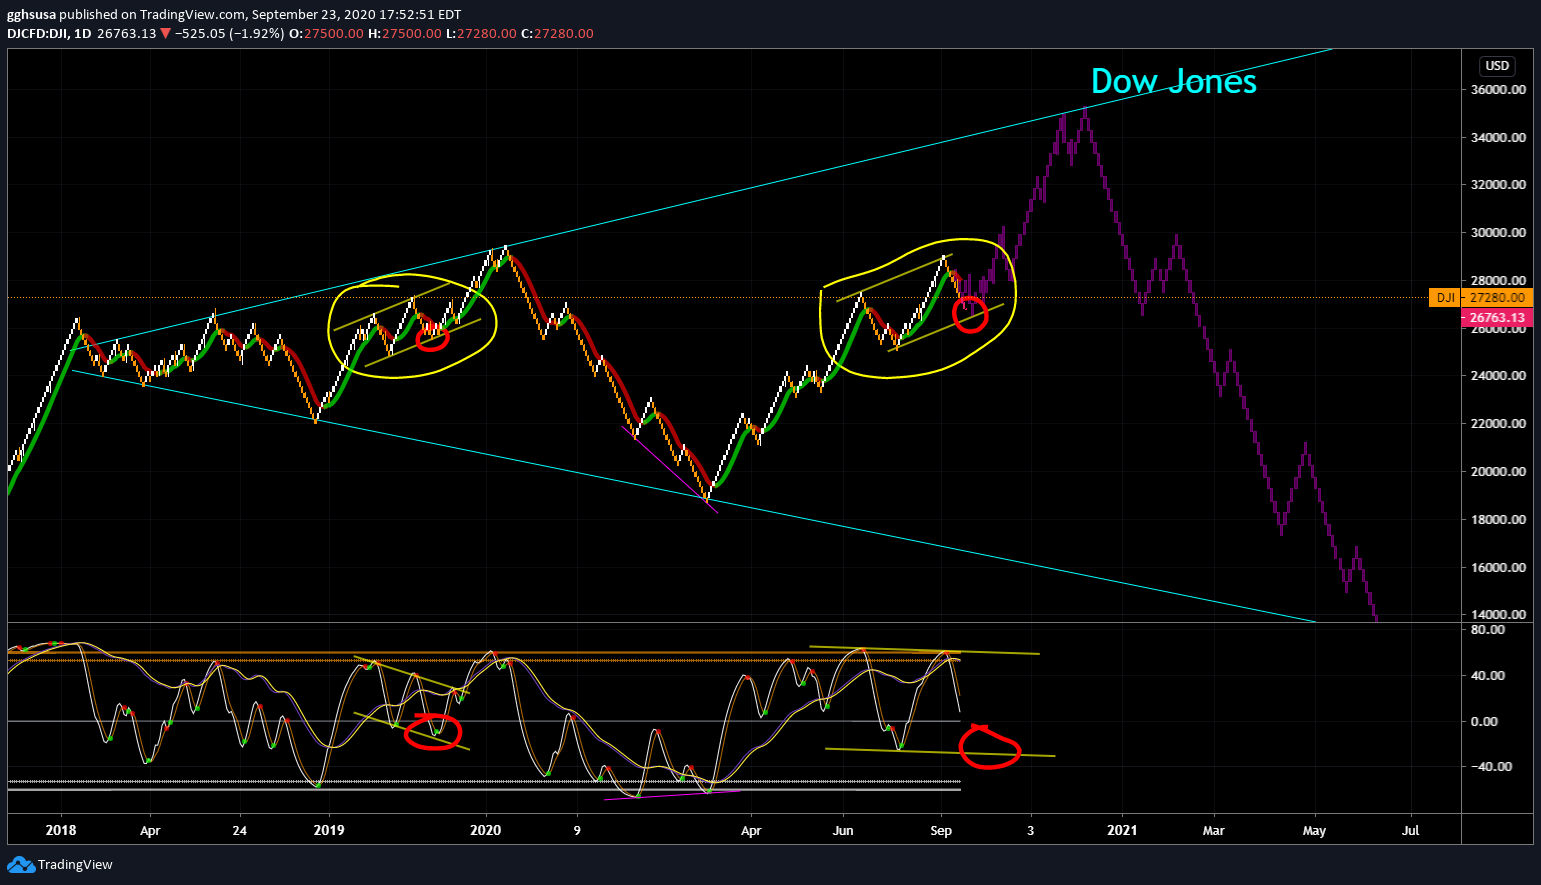This screenshot has width=1541, height=885.
Task: Click the red down-triangle price change indicator
Action: tap(165, 33)
